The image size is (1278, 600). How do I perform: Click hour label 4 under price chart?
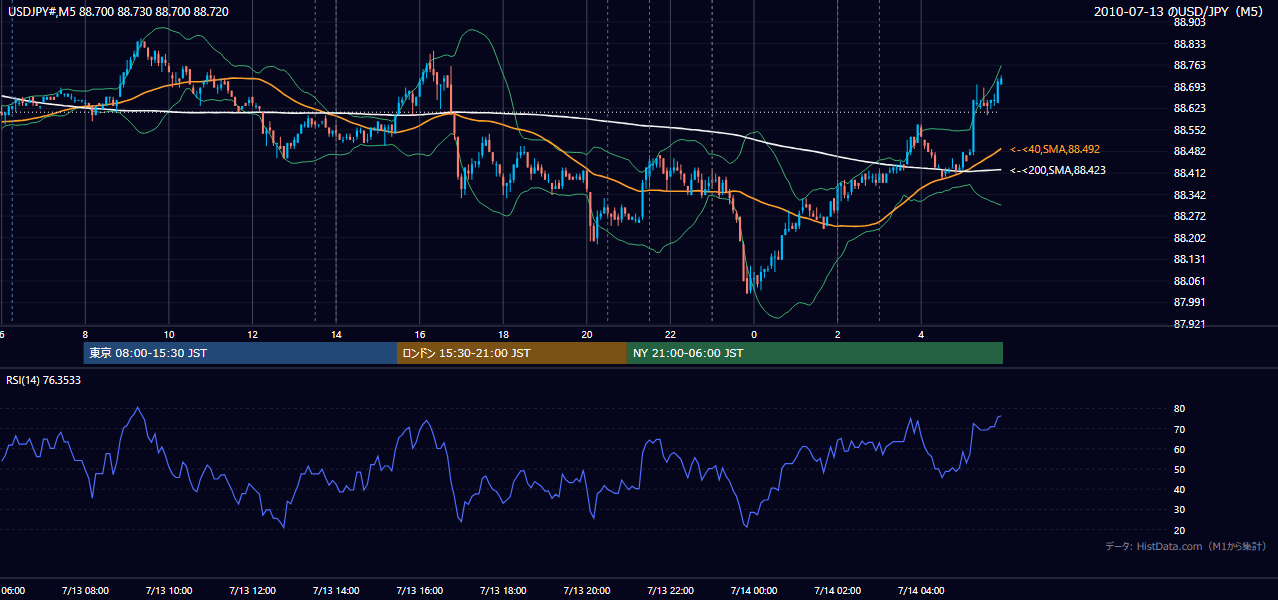[921, 334]
